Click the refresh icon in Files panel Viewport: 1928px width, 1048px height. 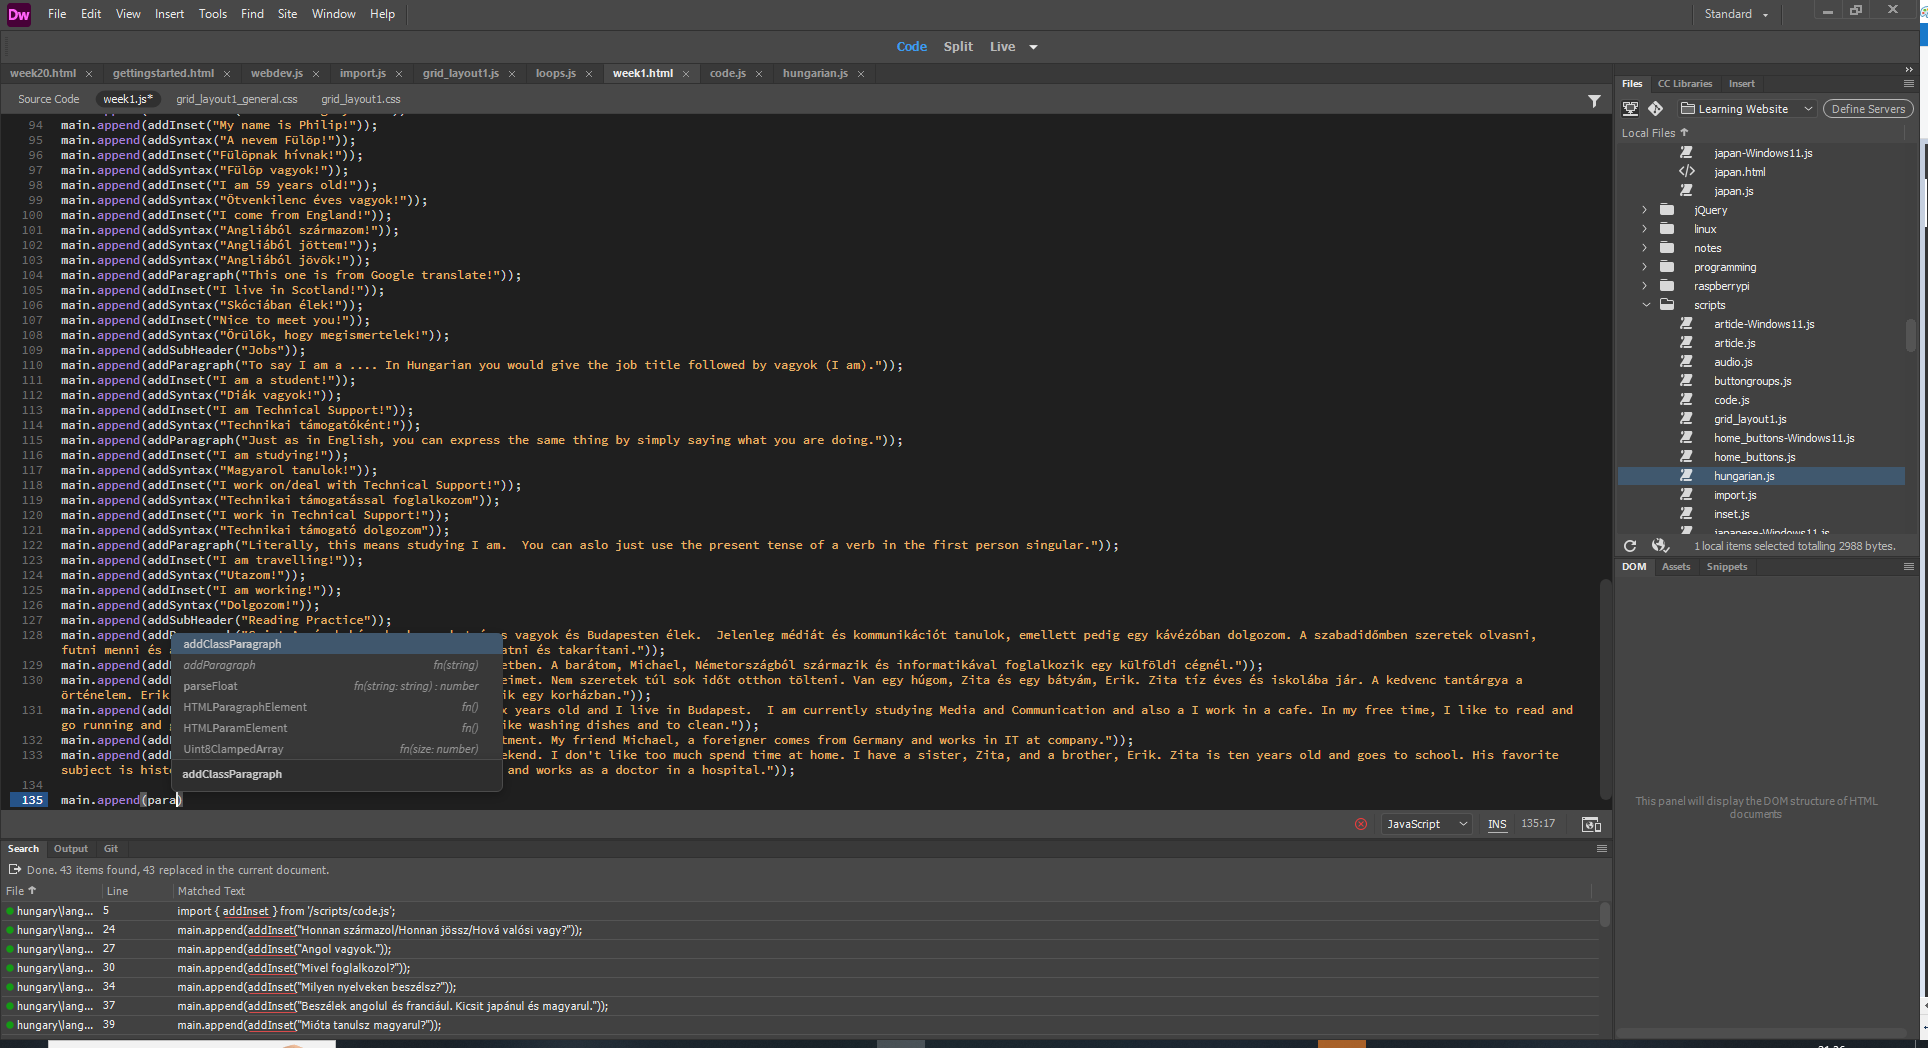1630,546
